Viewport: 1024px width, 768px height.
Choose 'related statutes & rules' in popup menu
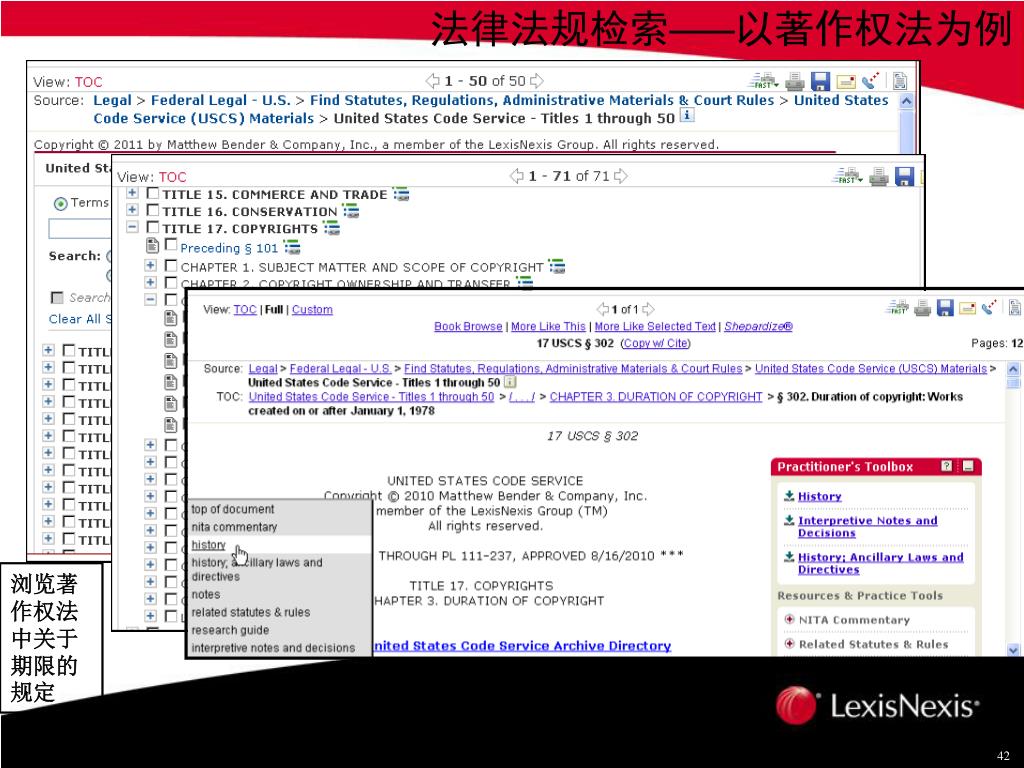tap(251, 612)
